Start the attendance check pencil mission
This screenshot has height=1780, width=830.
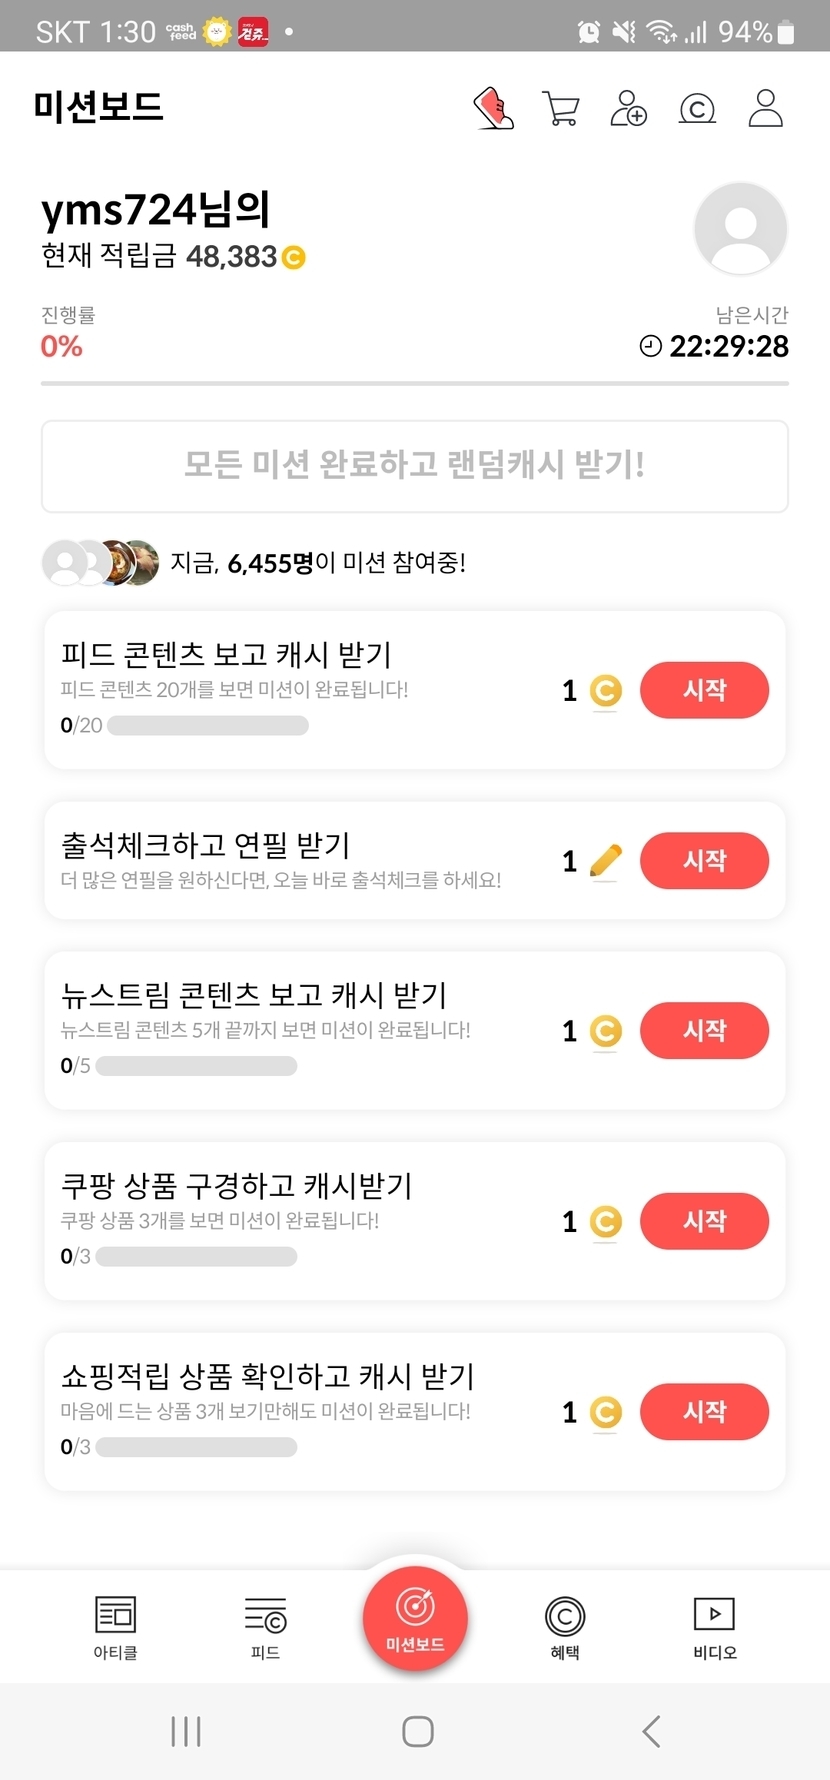coord(704,861)
